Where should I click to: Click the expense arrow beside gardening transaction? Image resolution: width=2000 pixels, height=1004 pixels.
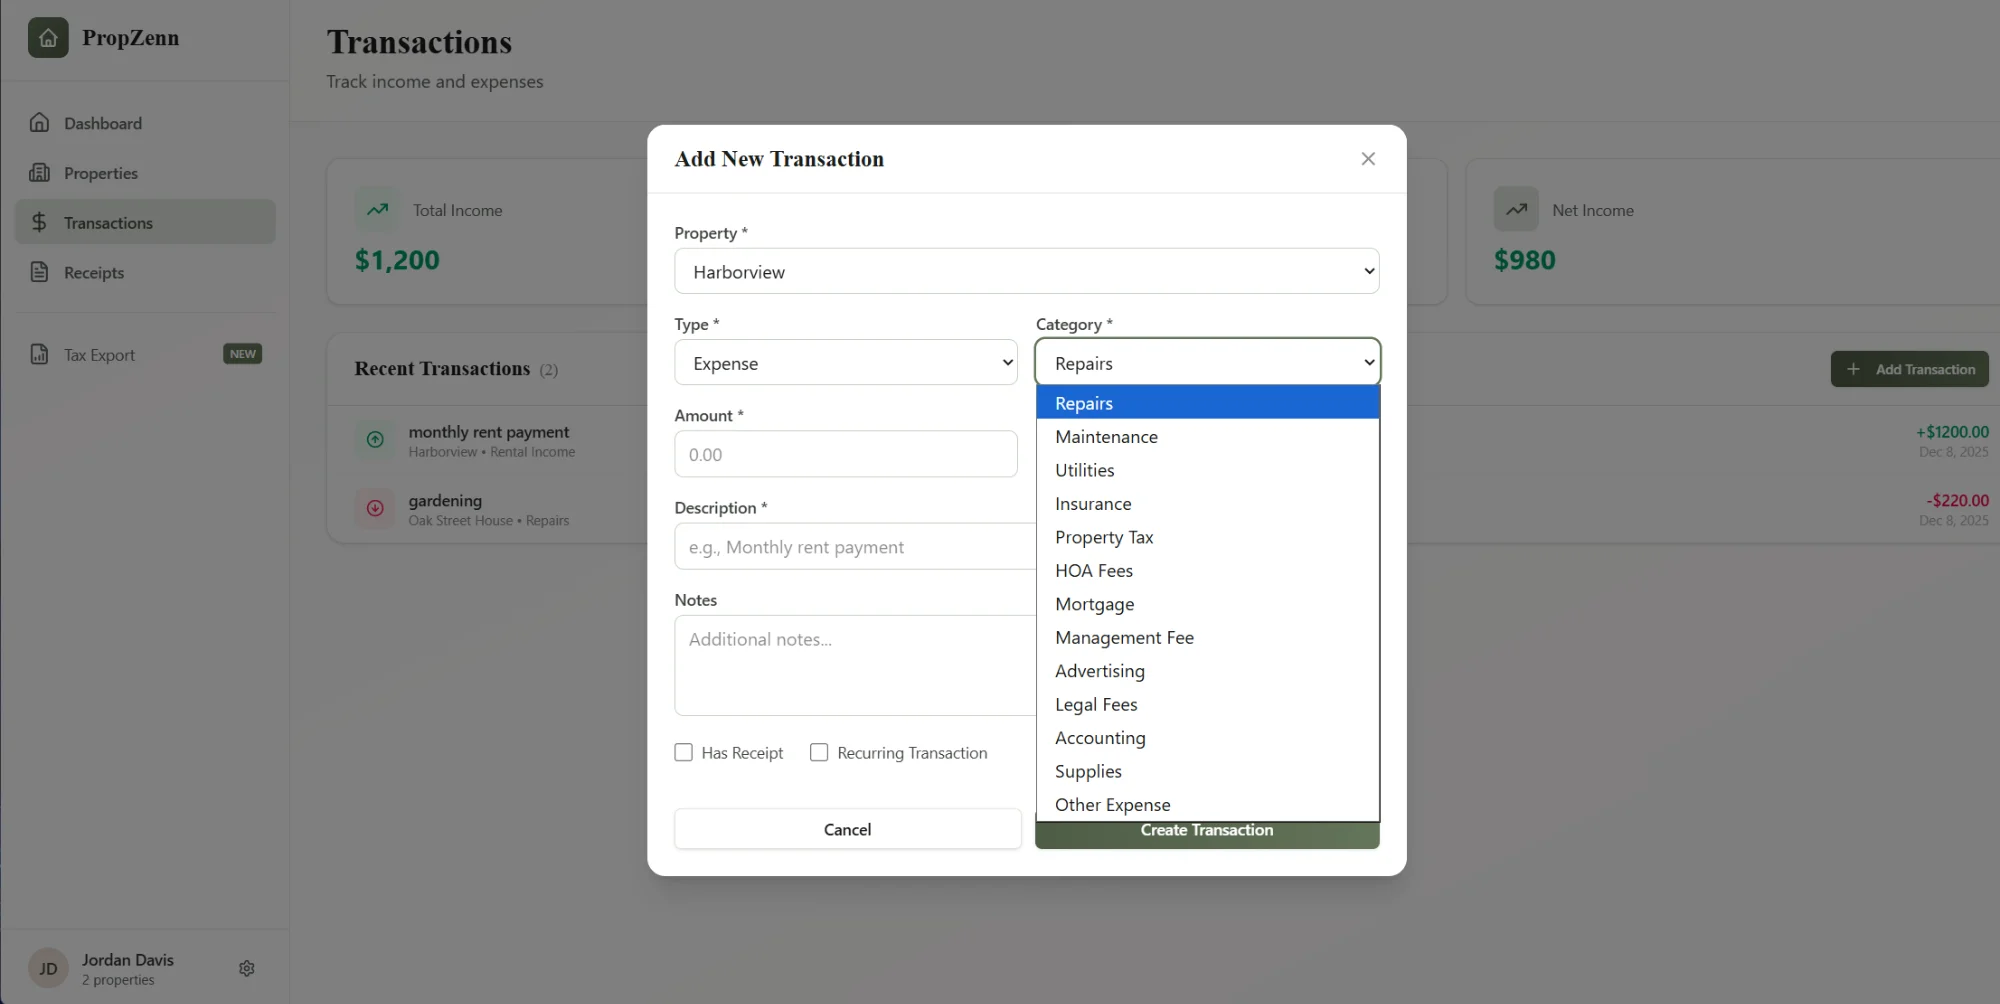tap(374, 508)
